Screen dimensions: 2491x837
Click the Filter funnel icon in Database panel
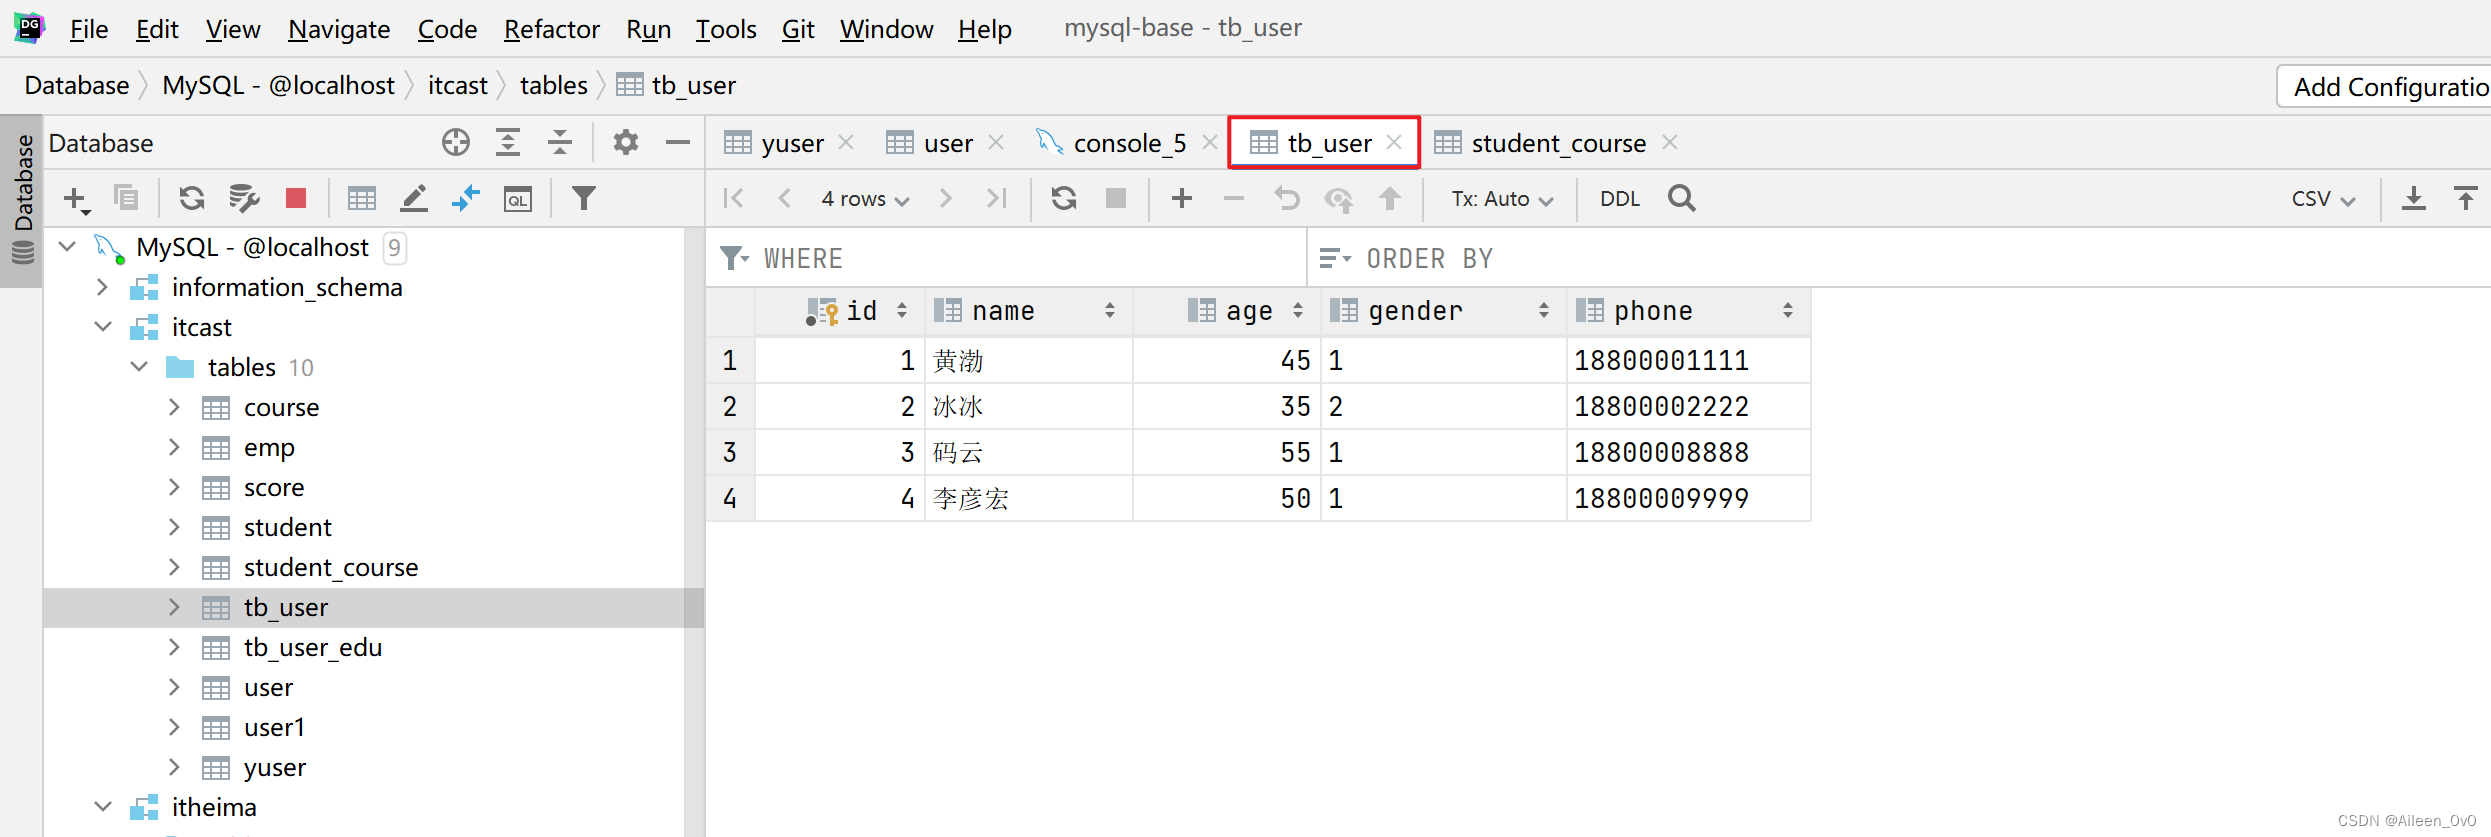pyautogui.click(x=584, y=198)
